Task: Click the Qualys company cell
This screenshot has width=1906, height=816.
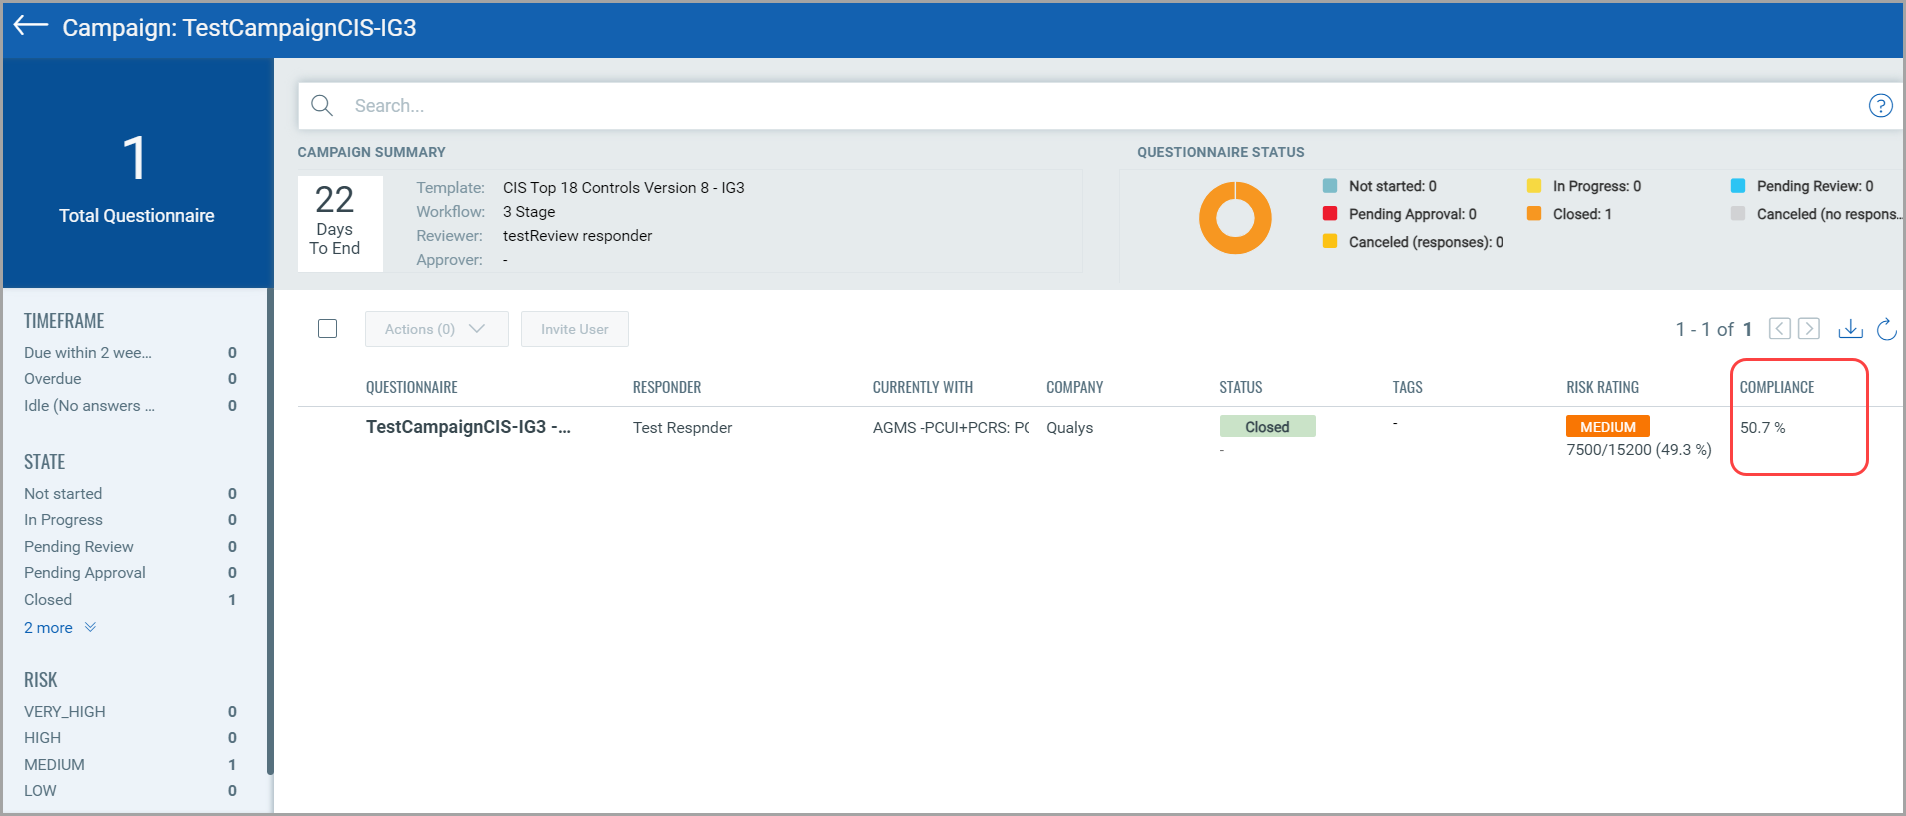Action: point(1069,428)
